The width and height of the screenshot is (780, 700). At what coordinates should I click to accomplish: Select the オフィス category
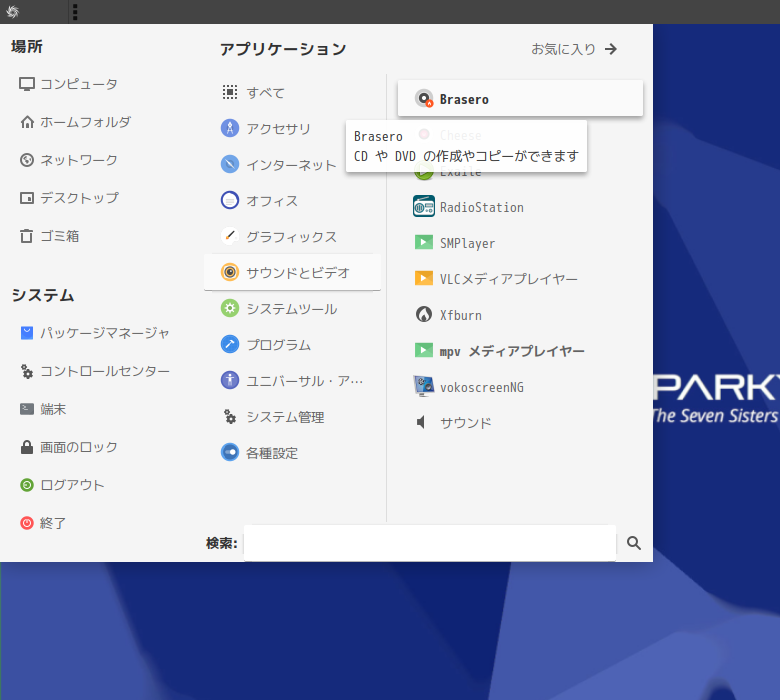pyautogui.click(x=292, y=200)
